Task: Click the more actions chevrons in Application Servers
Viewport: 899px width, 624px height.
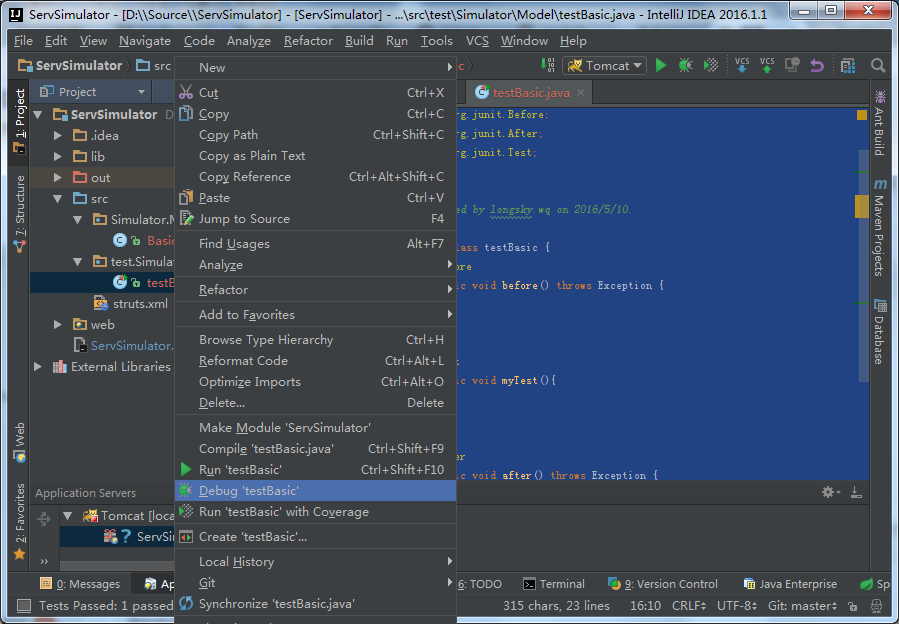Action: [x=44, y=561]
